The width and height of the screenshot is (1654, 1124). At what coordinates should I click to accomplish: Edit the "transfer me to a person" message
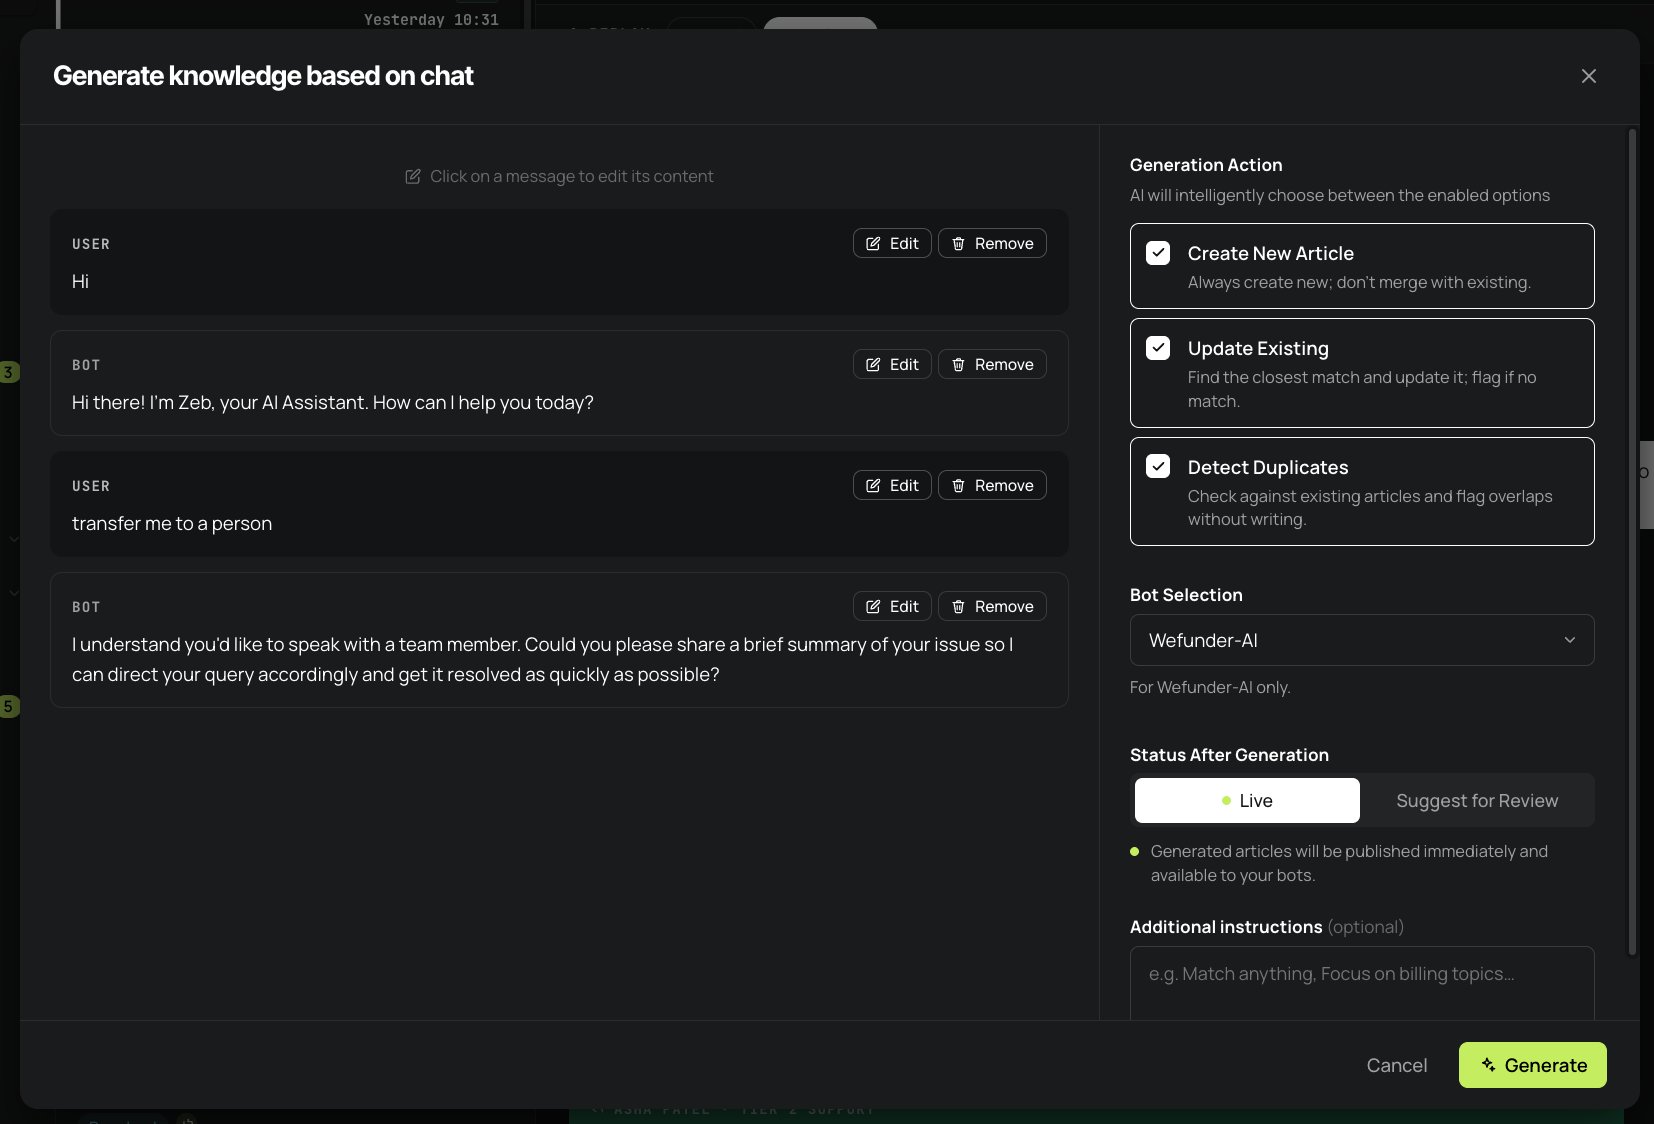pyautogui.click(x=892, y=485)
